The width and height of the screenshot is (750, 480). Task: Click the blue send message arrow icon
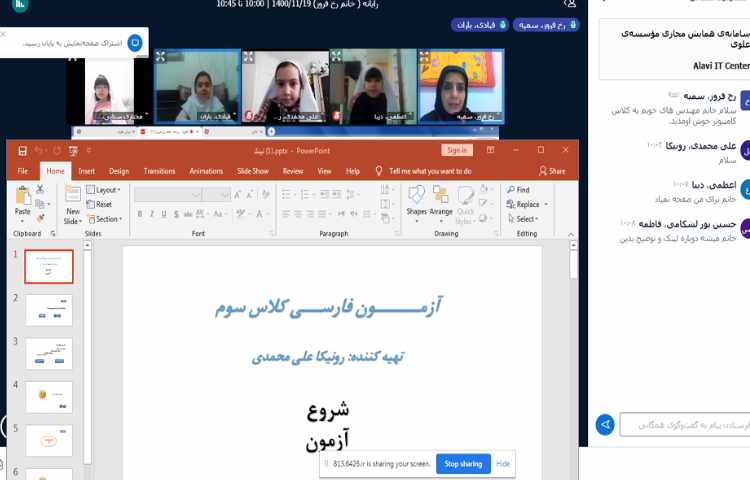(x=605, y=425)
